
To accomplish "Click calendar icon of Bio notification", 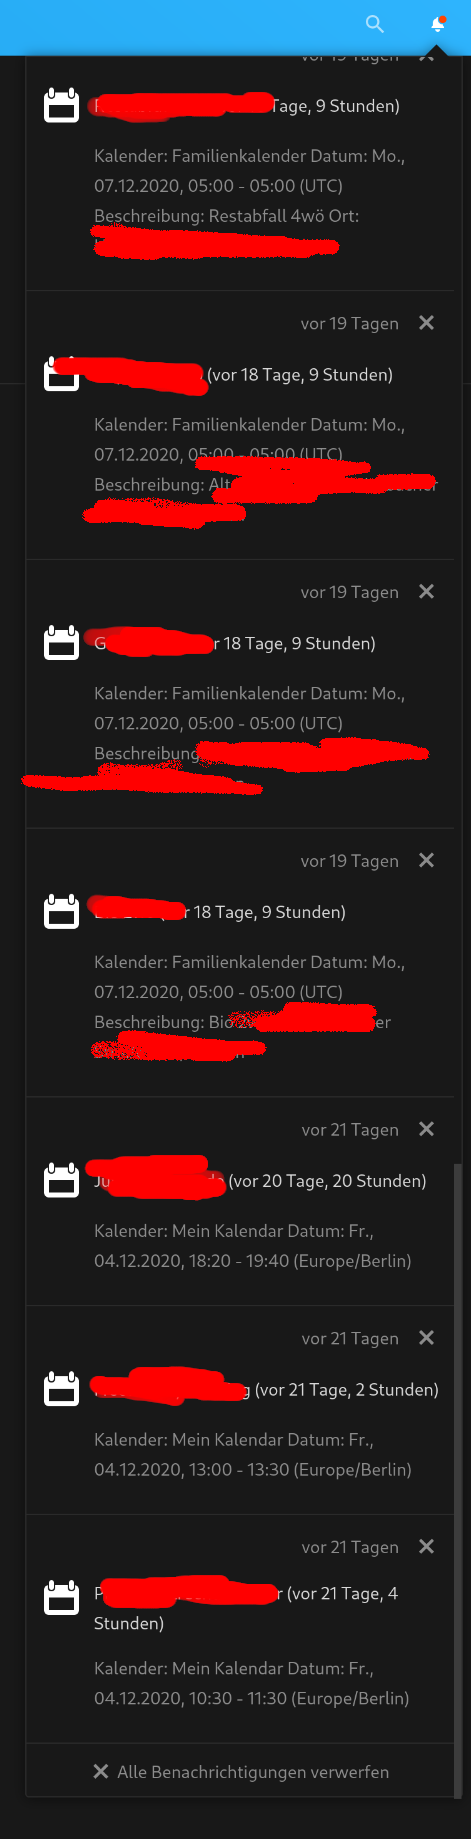I will 62,912.
